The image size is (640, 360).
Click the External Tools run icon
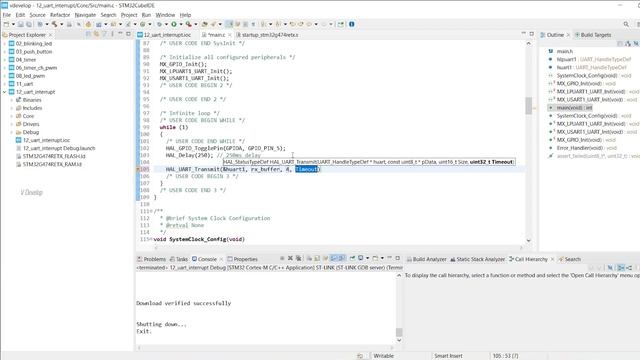pyautogui.click(x=188, y=24)
